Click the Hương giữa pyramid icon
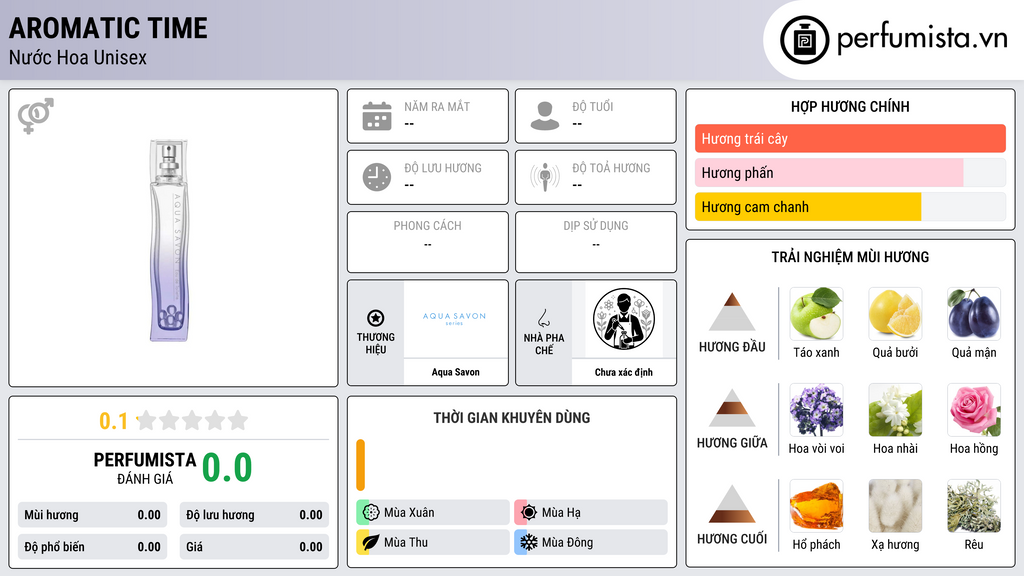1024x576 pixels. pos(732,408)
